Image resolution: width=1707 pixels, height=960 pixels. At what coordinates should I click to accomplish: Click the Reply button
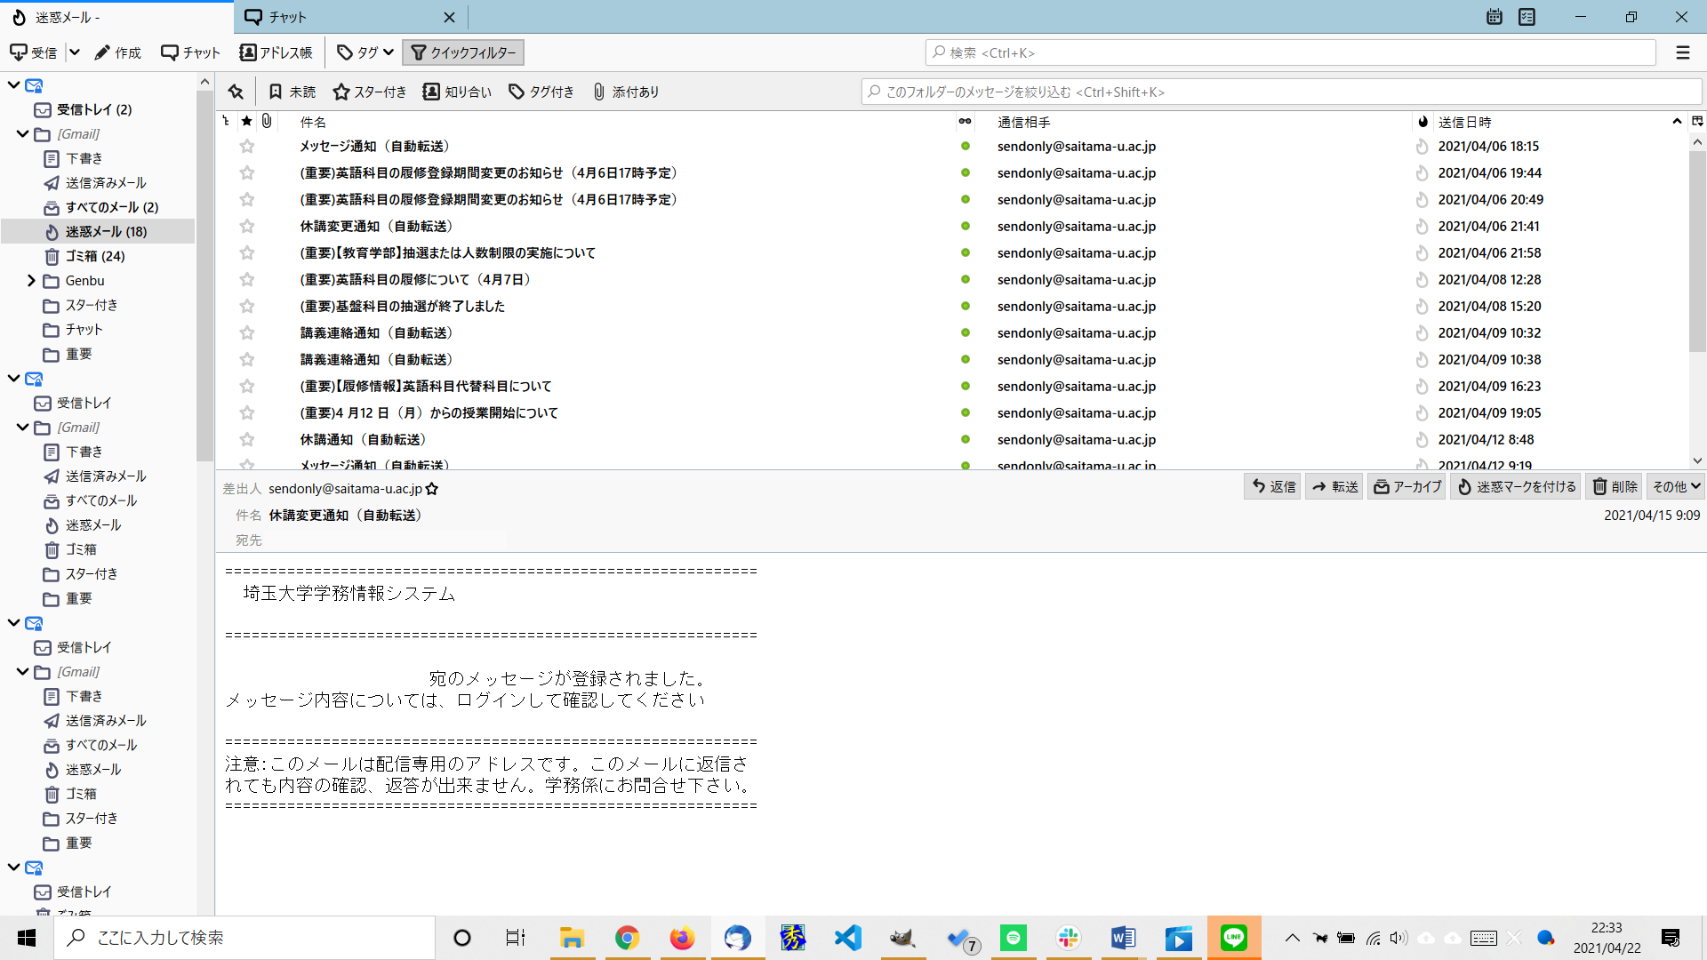click(x=1273, y=487)
